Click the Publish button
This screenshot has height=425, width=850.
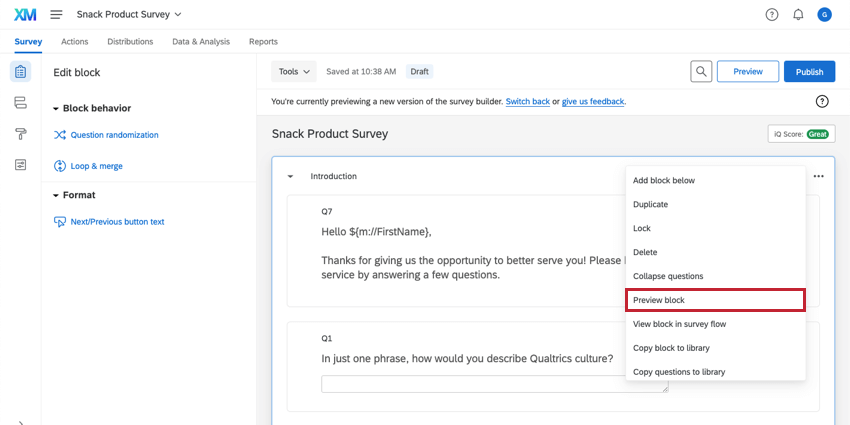[x=809, y=72]
